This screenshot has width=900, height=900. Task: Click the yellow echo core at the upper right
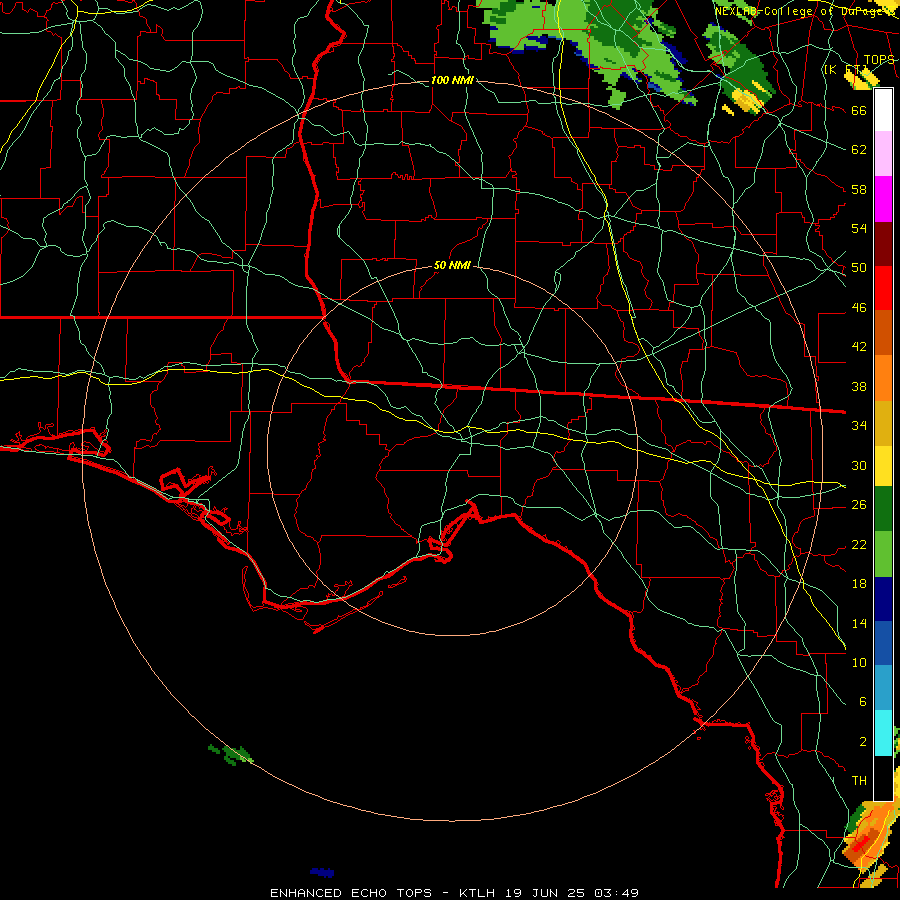pos(748,100)
